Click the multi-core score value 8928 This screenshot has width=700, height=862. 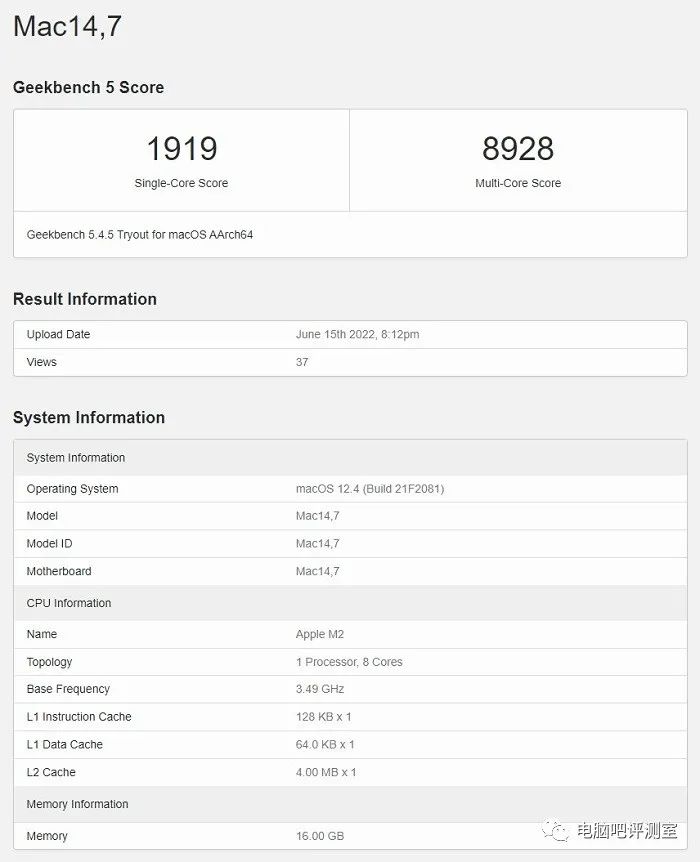pyautogui.click(x=518, y=149)
